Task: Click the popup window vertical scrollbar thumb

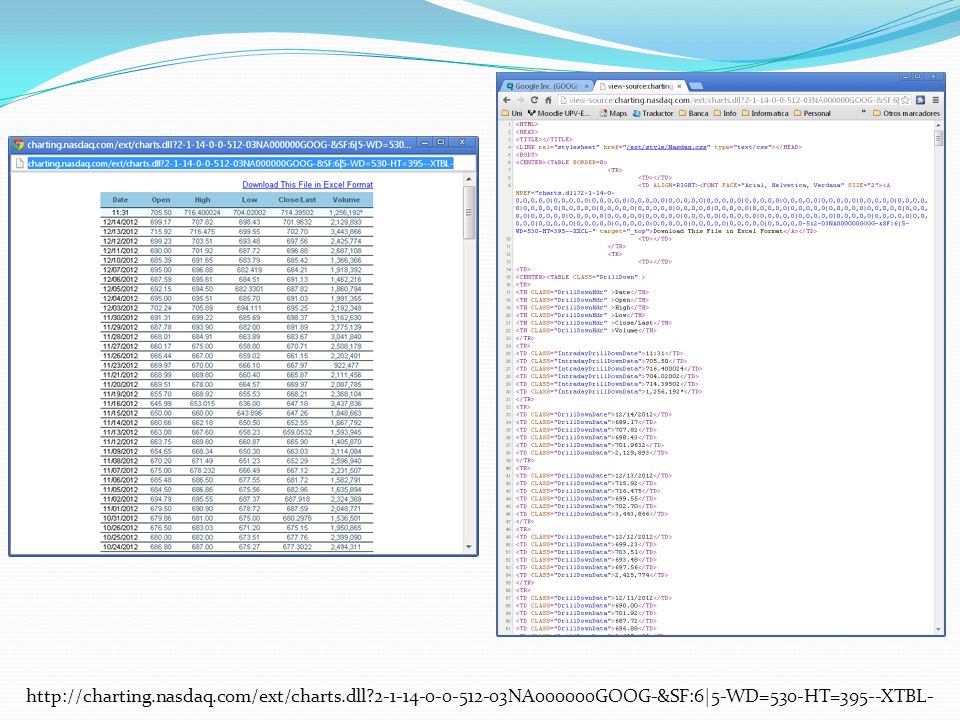Action: point(469,212)
